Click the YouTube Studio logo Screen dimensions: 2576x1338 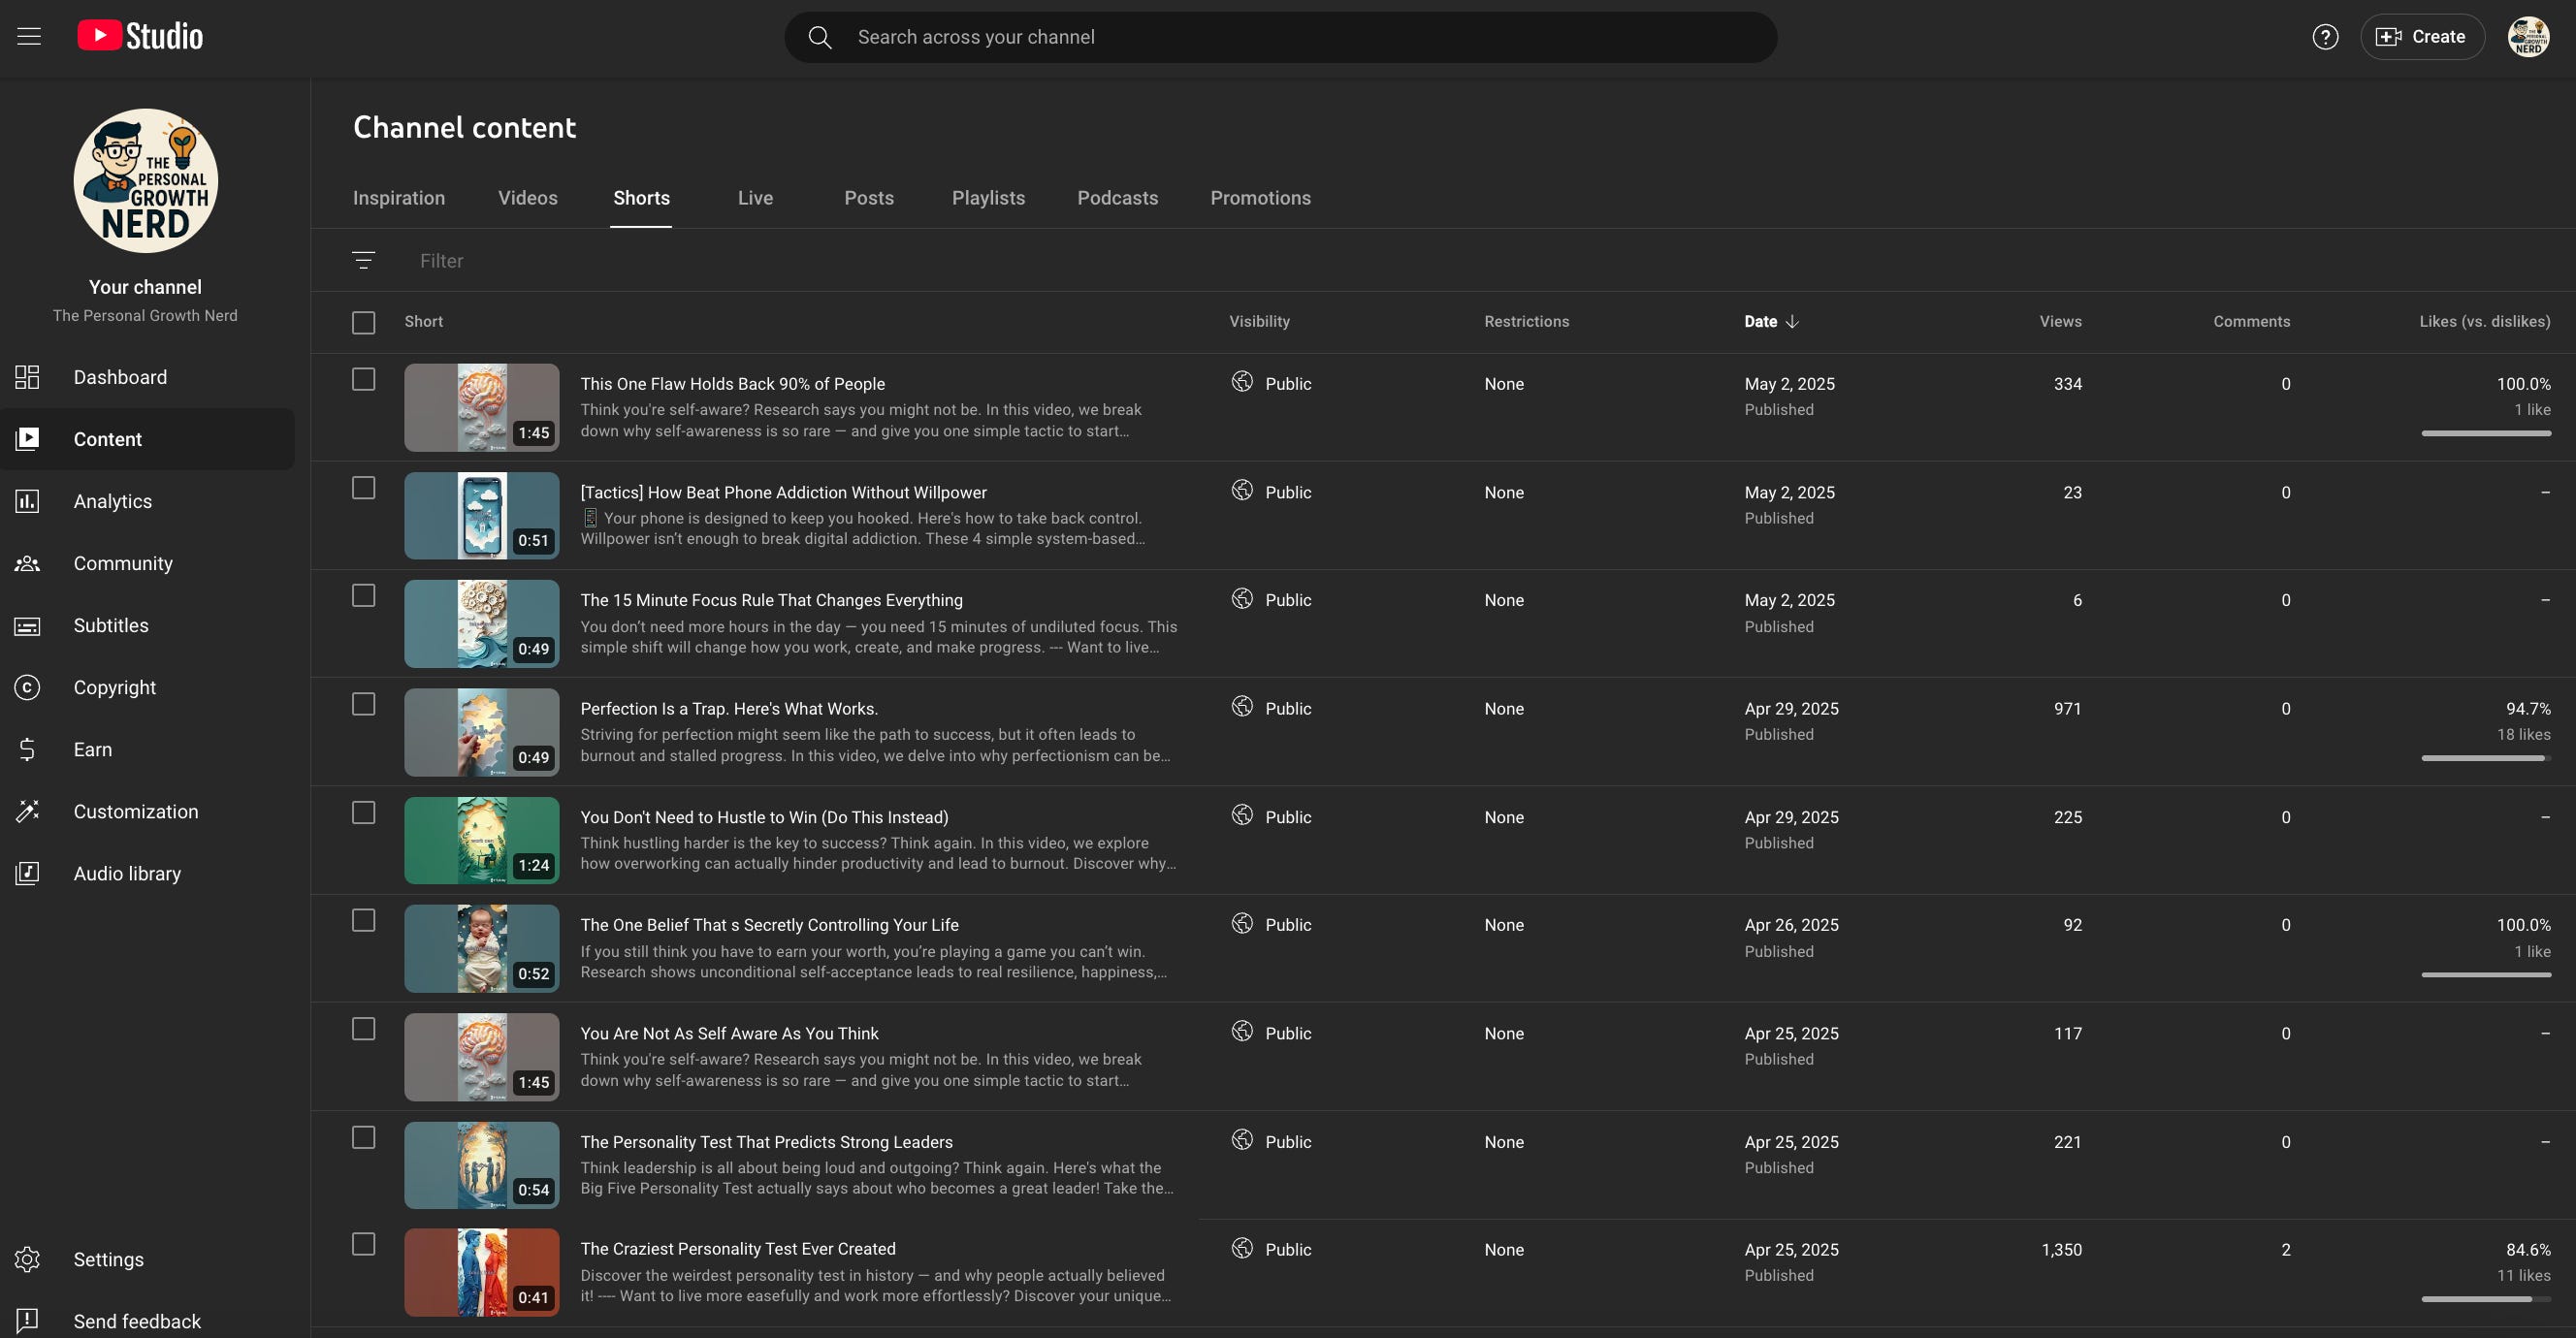click(140, 37)
